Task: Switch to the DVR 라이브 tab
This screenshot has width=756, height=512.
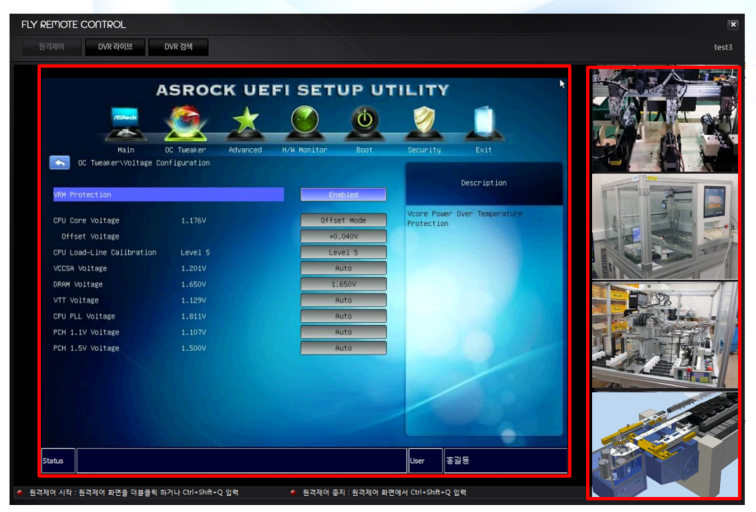Action: click(115, 47)
